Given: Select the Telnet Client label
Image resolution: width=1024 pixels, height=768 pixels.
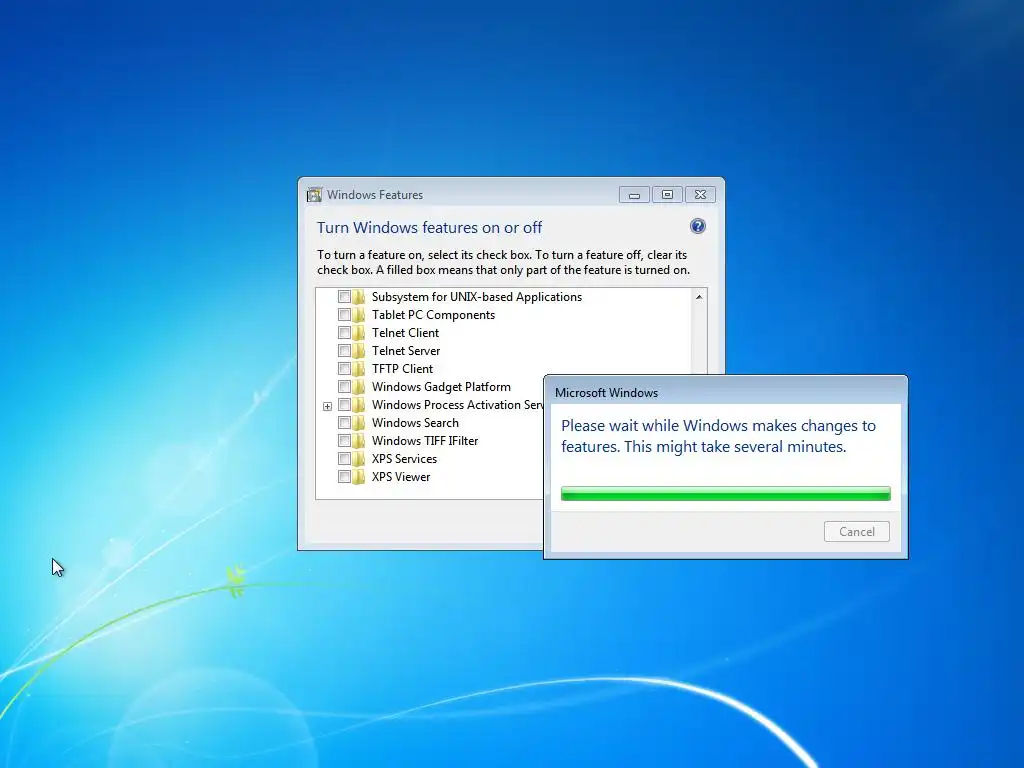Looking at the screenshot, I should point(406,333).
